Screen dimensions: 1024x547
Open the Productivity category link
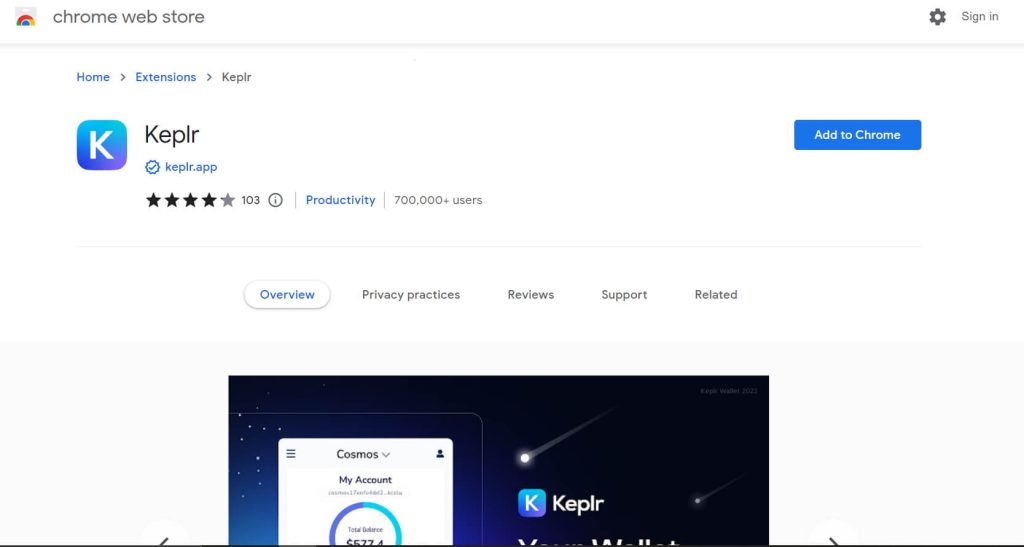[340, 200]
